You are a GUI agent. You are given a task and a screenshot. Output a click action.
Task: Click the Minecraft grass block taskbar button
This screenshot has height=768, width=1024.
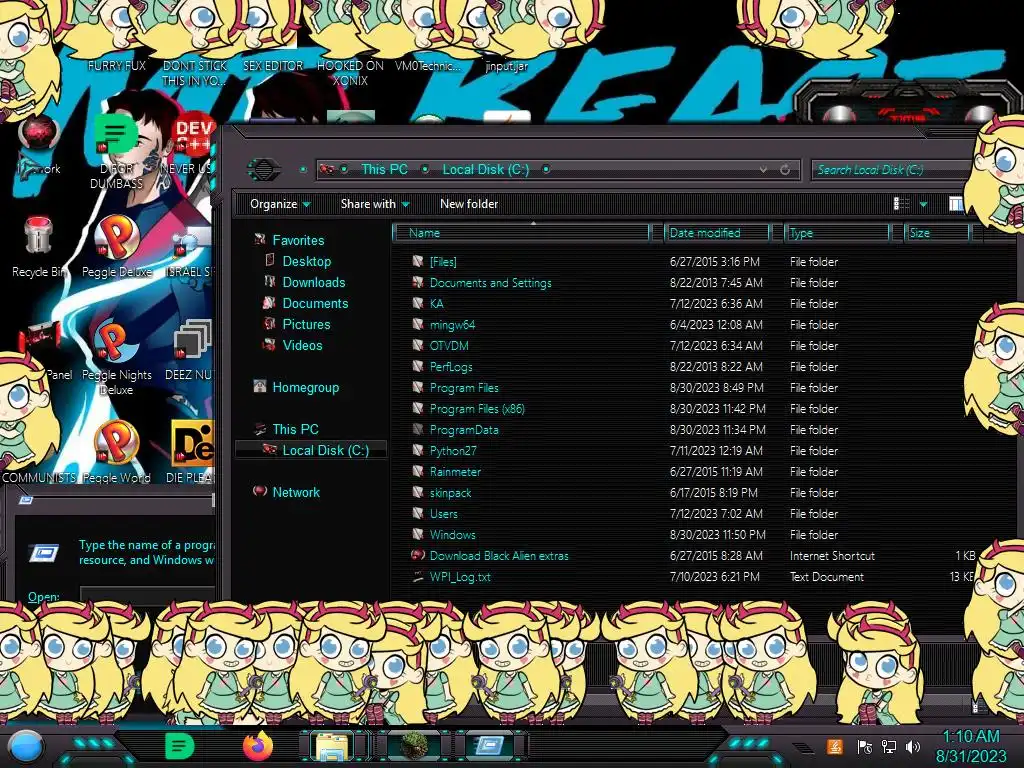414,746
